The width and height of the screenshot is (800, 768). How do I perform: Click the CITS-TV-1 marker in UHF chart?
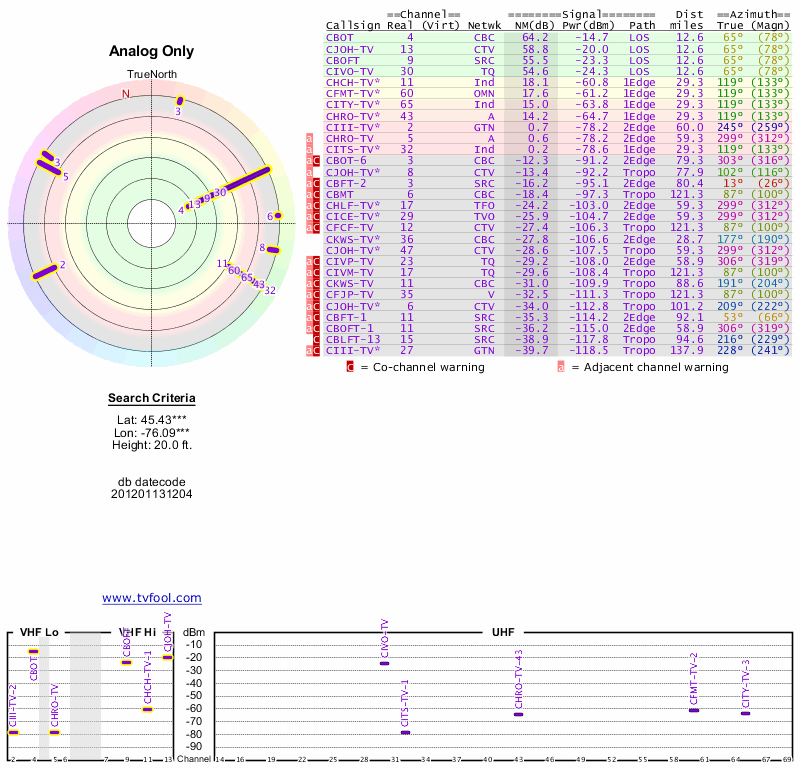point(405,733)
